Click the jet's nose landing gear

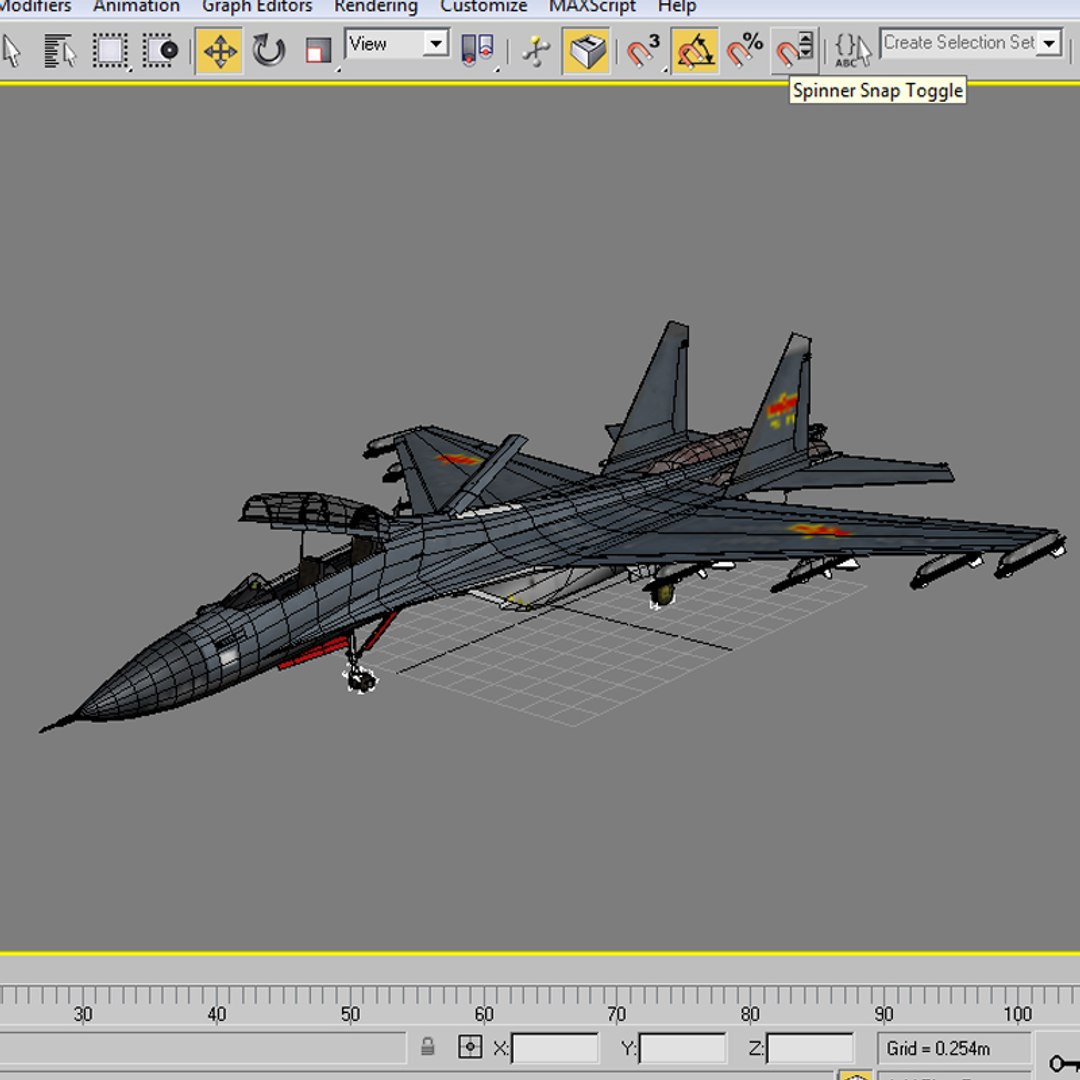pyautogui.click(x=360, y=665)
